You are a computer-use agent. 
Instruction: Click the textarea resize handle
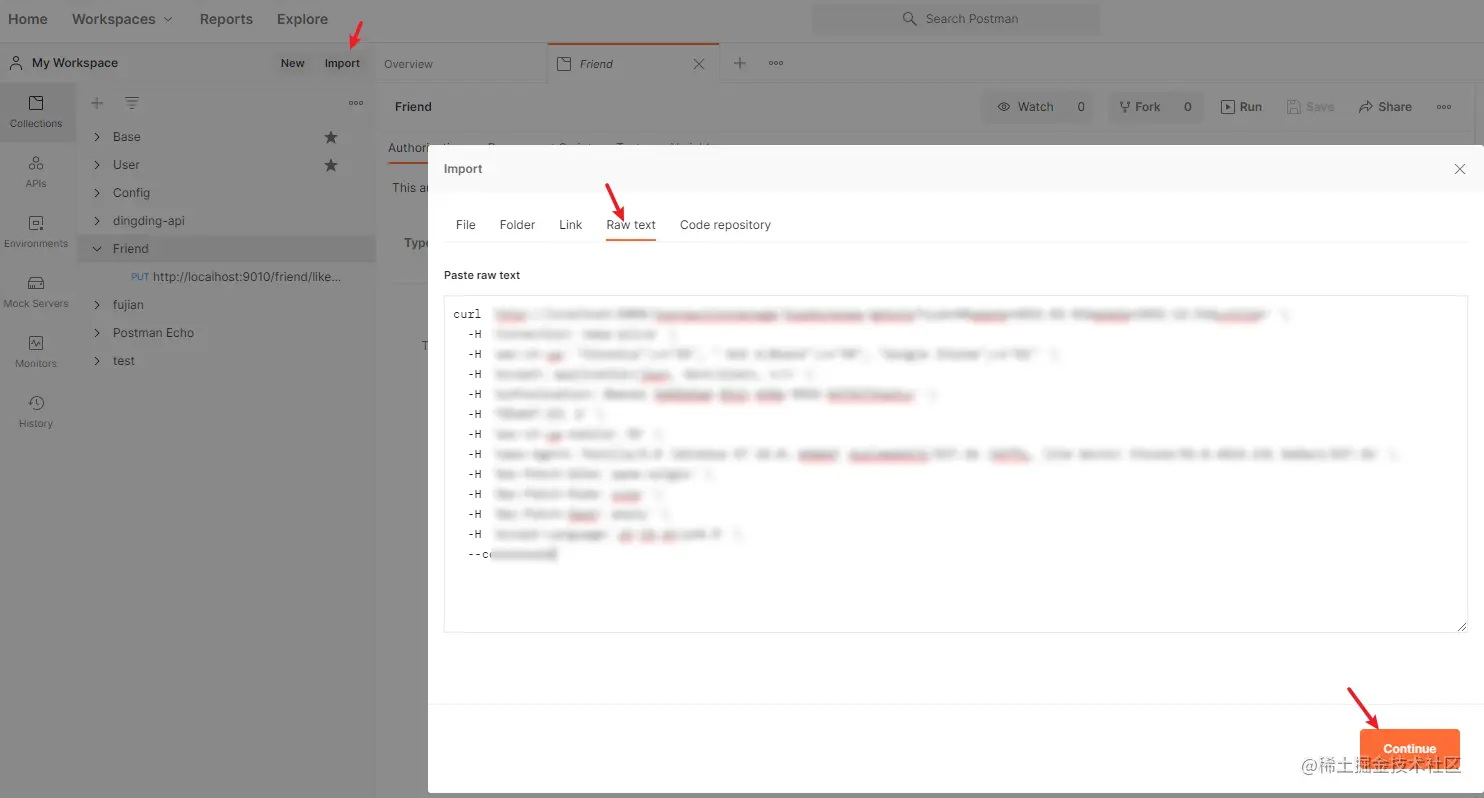pyautogui.click(x=1461, y=625)
